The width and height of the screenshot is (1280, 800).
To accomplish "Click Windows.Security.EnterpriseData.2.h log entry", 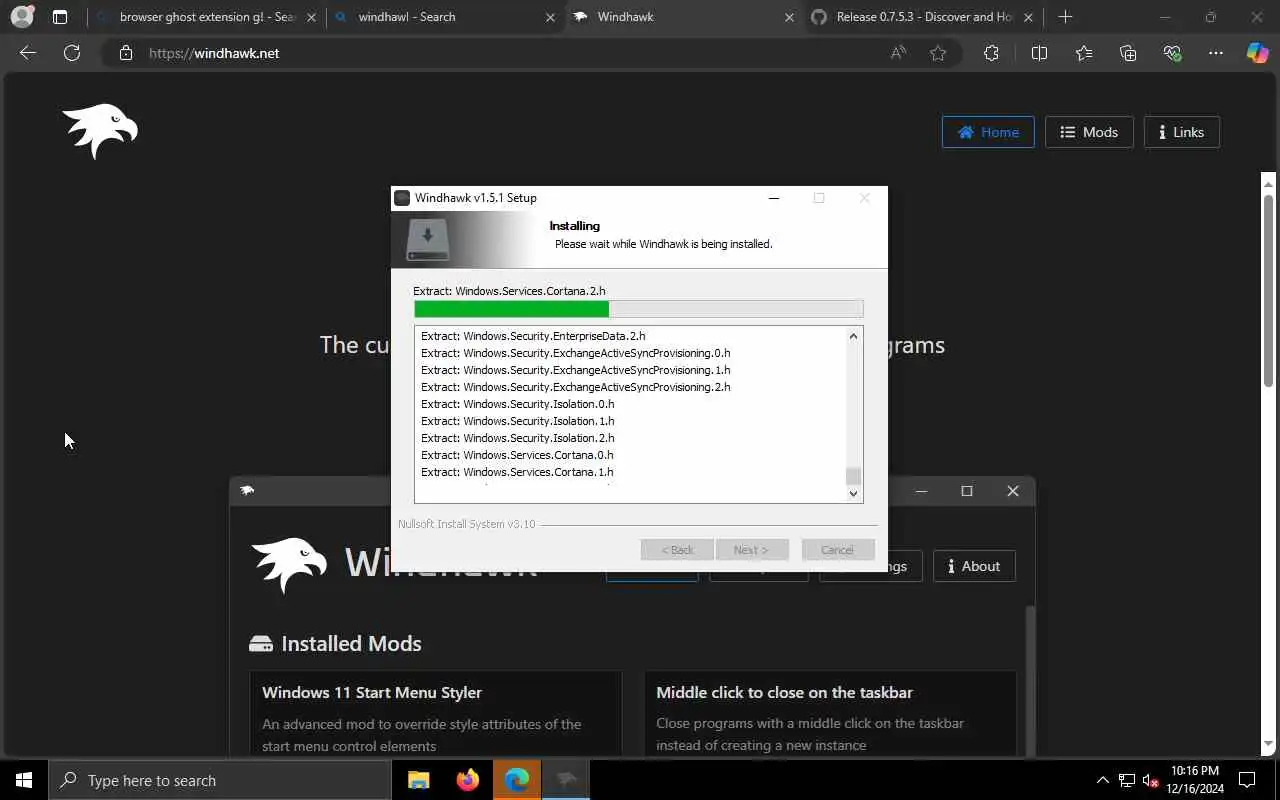I will (x=533, y=336).
